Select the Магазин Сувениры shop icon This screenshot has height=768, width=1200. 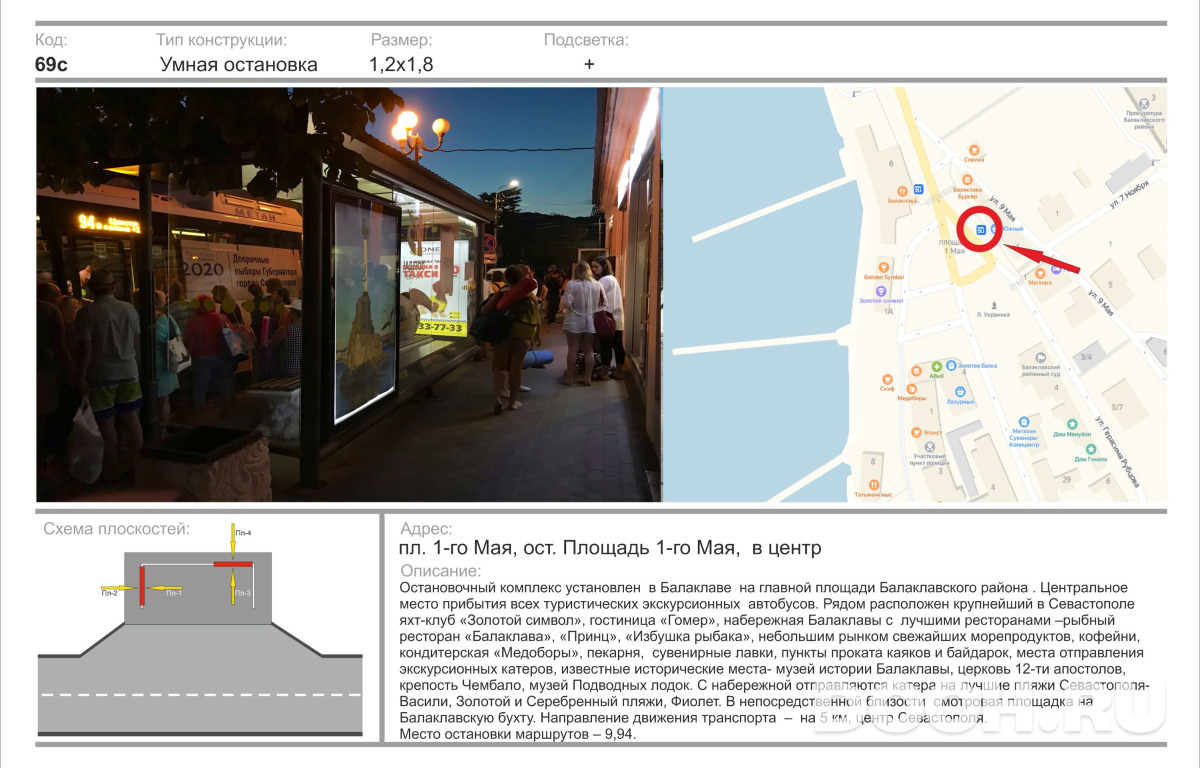[1024, 422]
